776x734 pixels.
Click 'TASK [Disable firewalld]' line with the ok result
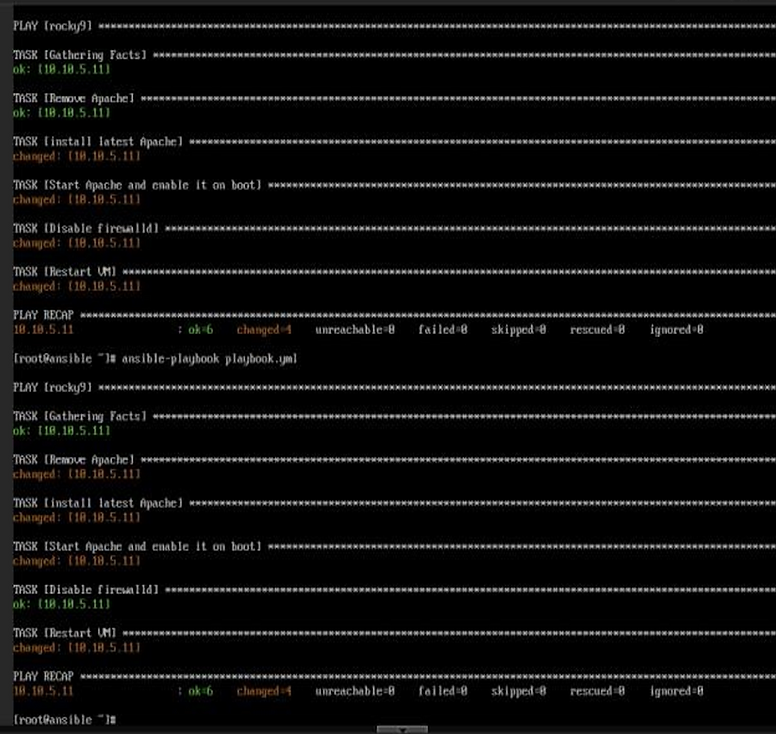click(86, 590)
